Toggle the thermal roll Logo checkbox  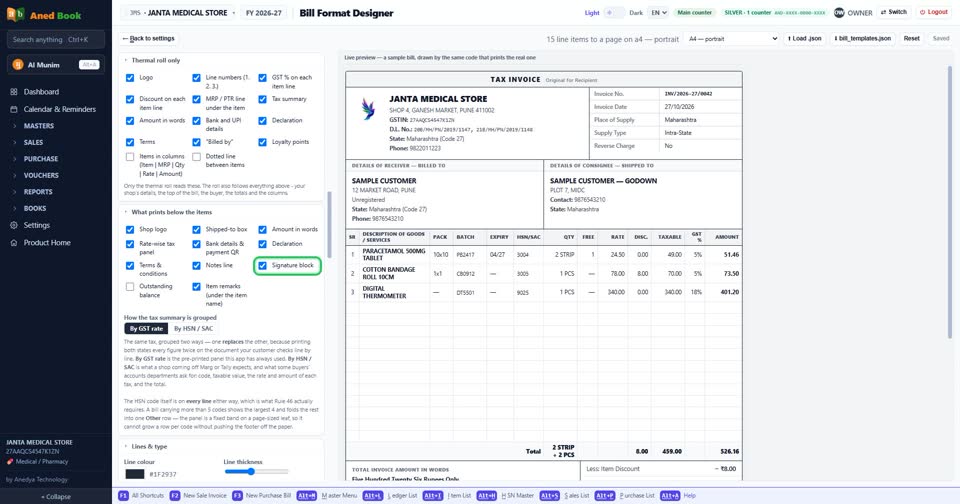(130, 78)
